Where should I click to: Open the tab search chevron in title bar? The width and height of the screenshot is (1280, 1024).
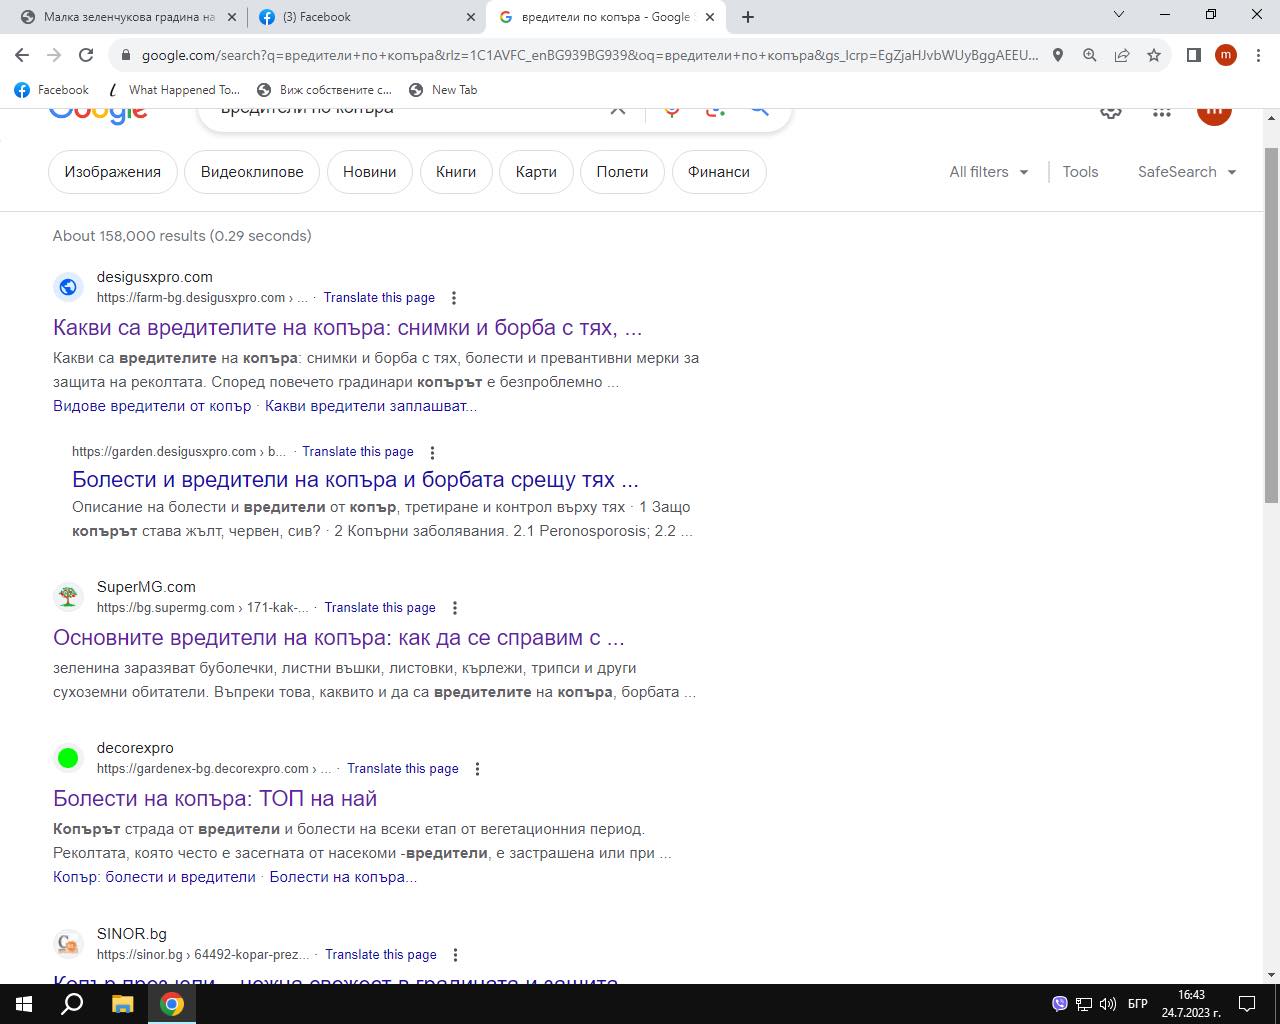pyautogui.click(x=1119, y=15)
